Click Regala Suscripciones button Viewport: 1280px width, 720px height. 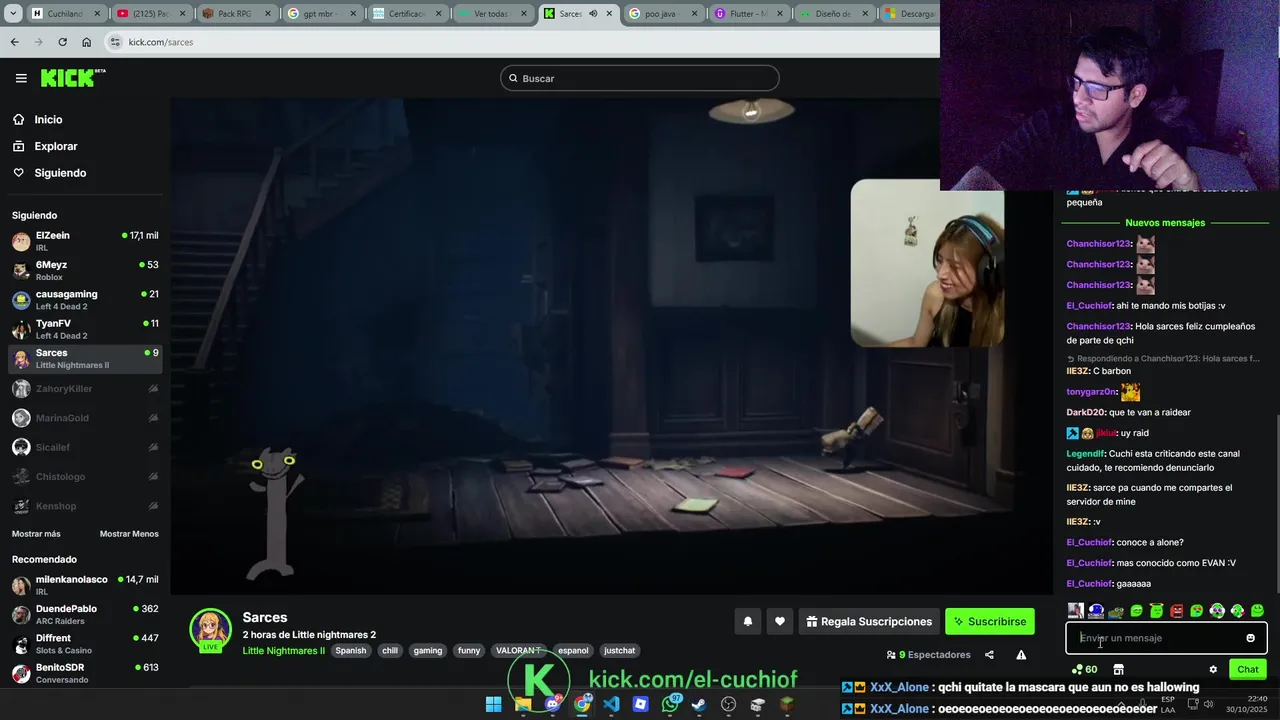click(869, 621)
